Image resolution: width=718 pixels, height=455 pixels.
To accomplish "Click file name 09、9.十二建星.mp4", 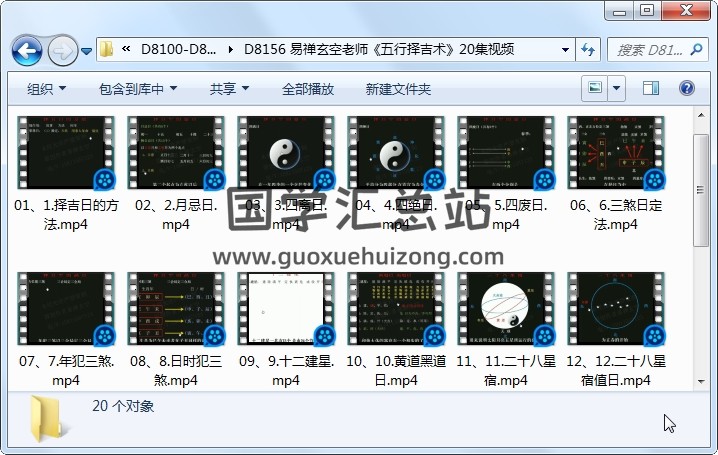I will coord(286,371).
